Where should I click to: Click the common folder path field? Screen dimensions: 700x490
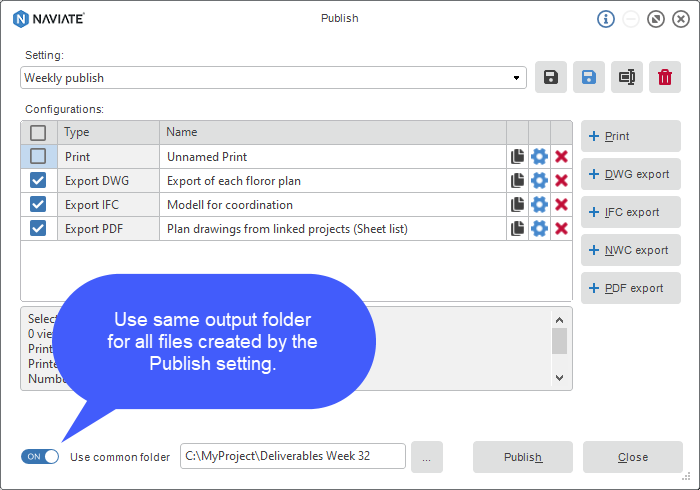click(x=293, y=456)
